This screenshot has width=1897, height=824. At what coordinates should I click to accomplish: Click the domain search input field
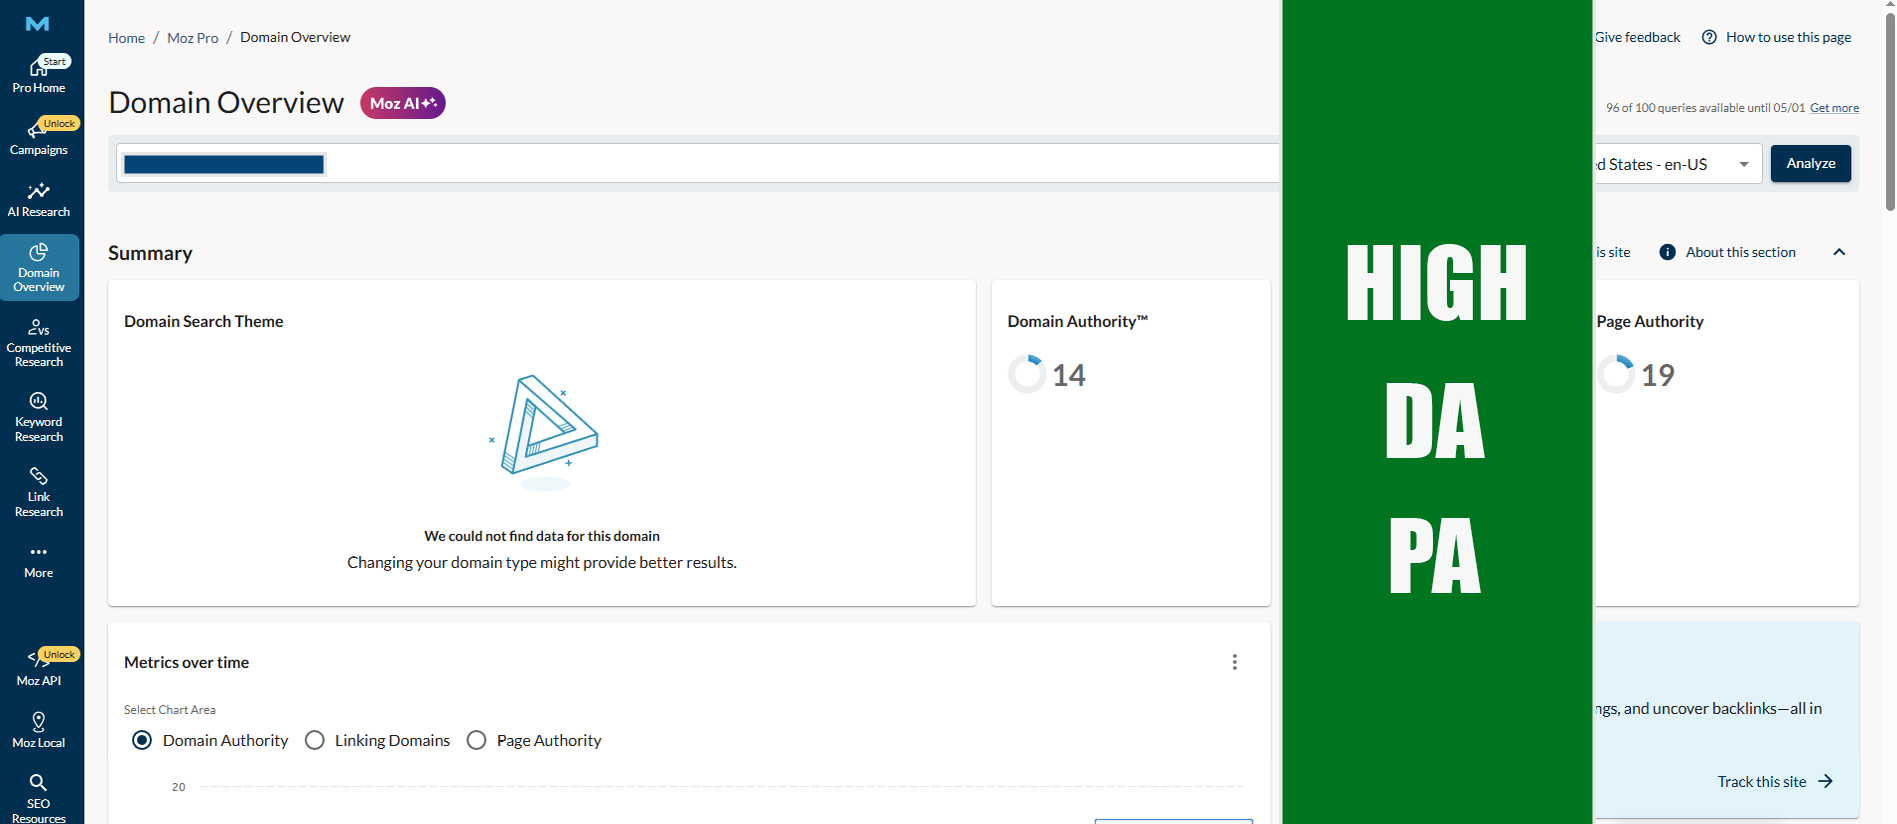point(697,163)
